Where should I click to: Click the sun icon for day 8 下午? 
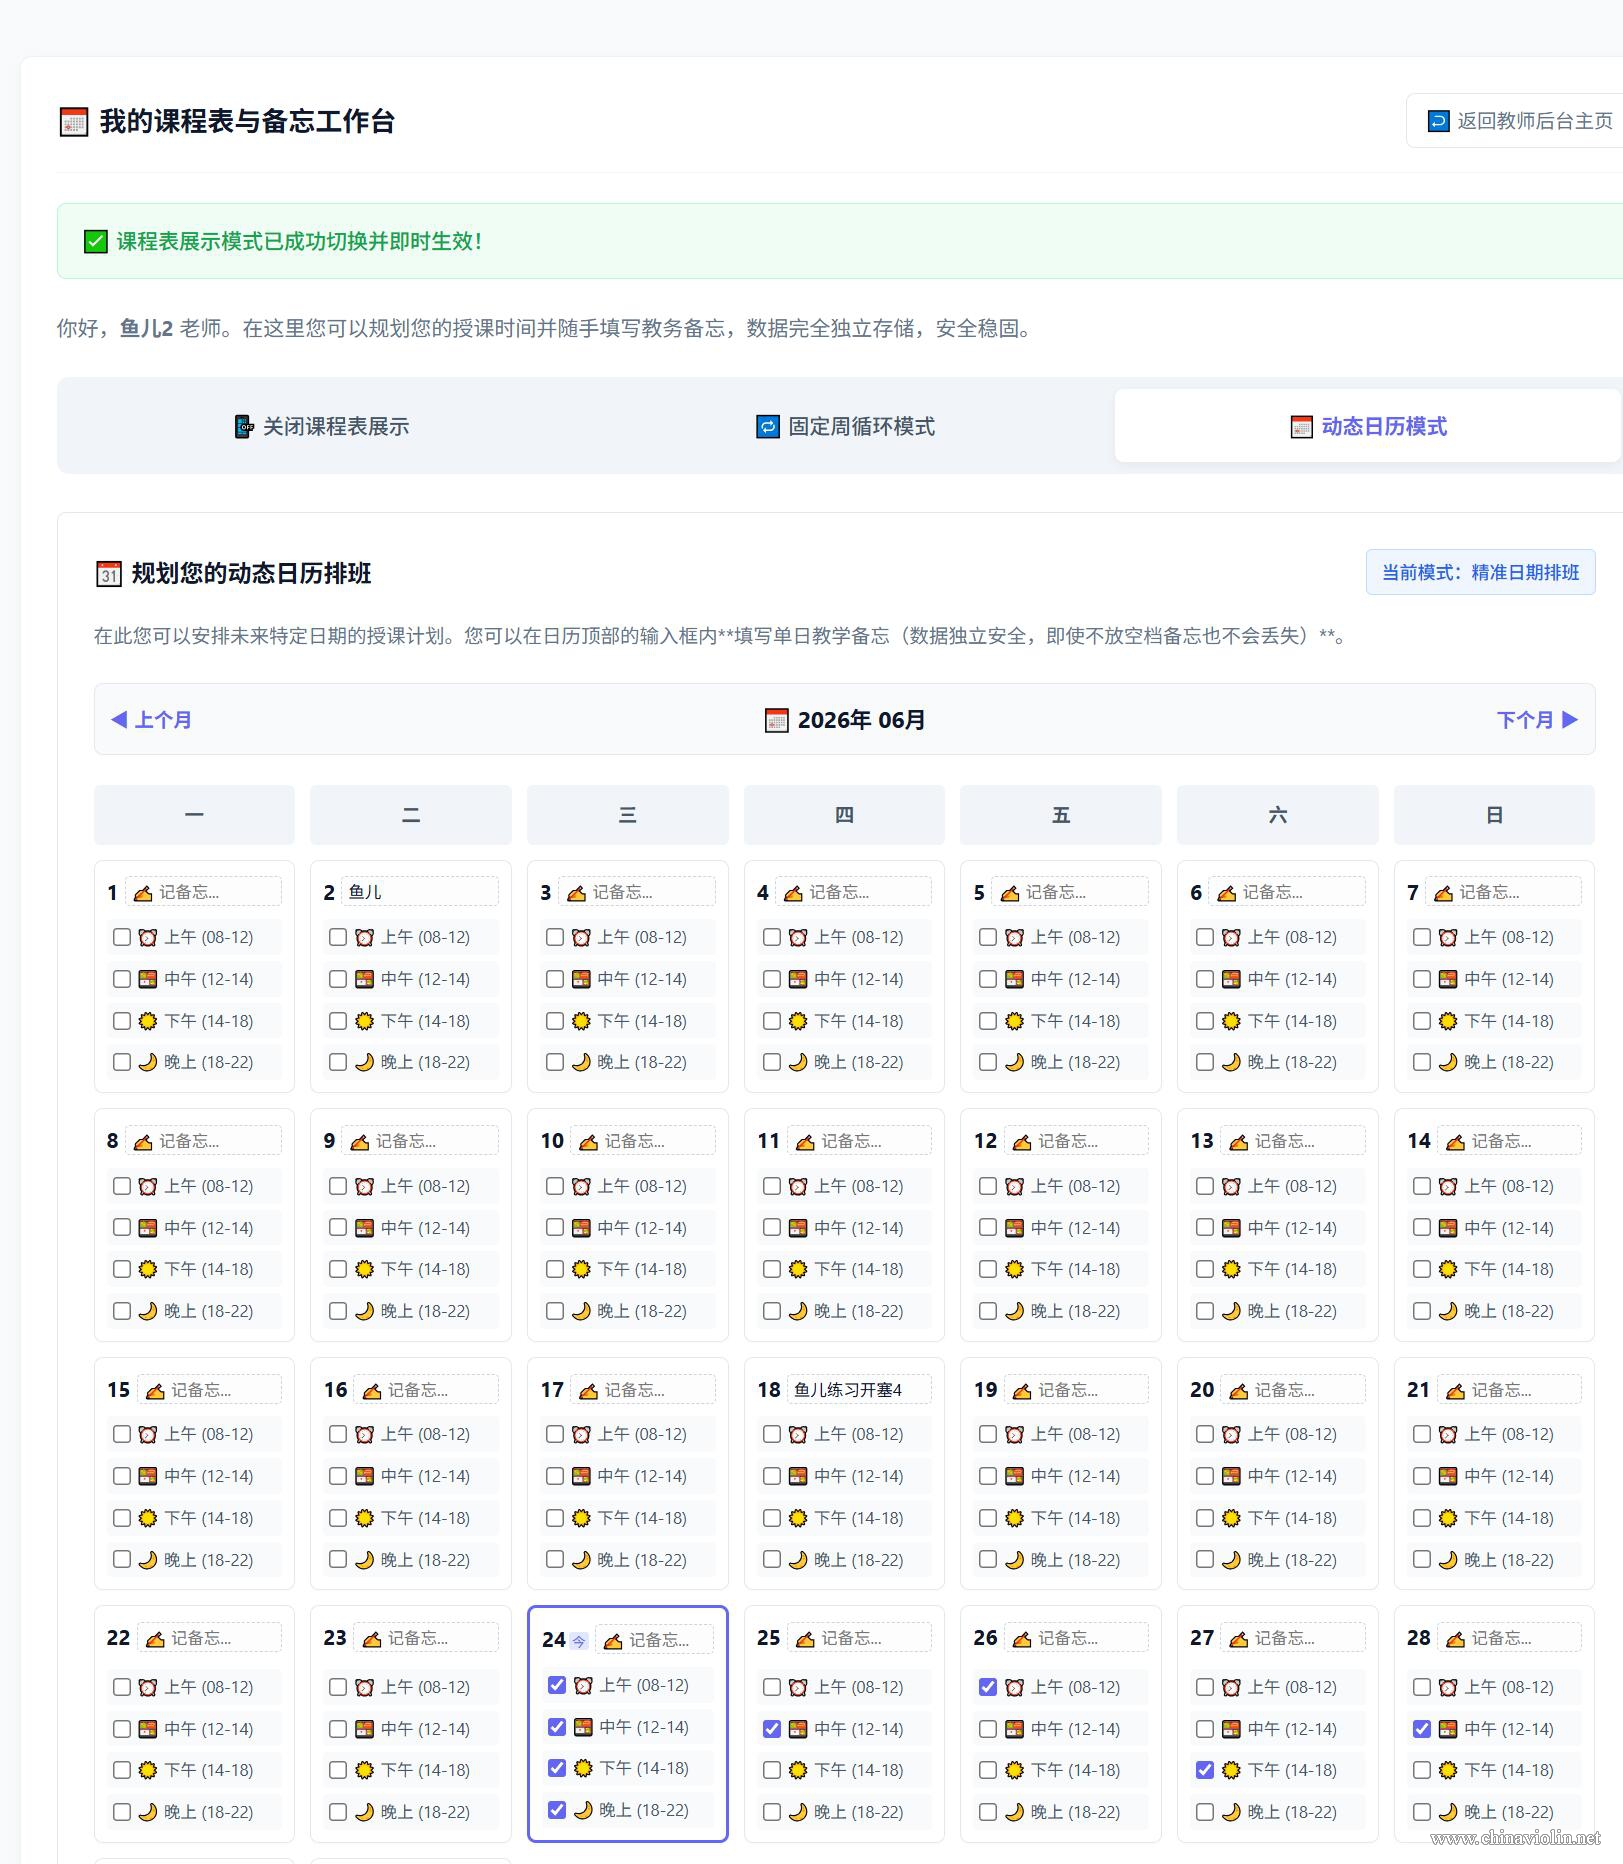tap(148, 1270)
